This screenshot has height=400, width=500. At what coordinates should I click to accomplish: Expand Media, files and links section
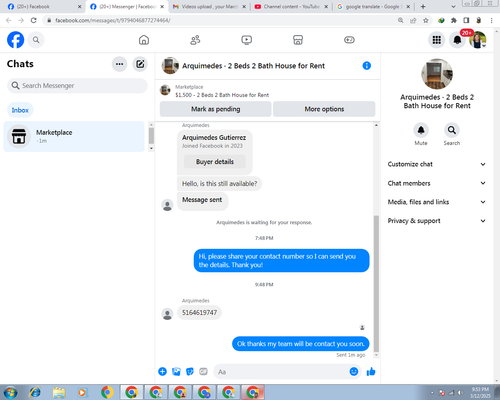pyautogui.click(x=437, y=202)
